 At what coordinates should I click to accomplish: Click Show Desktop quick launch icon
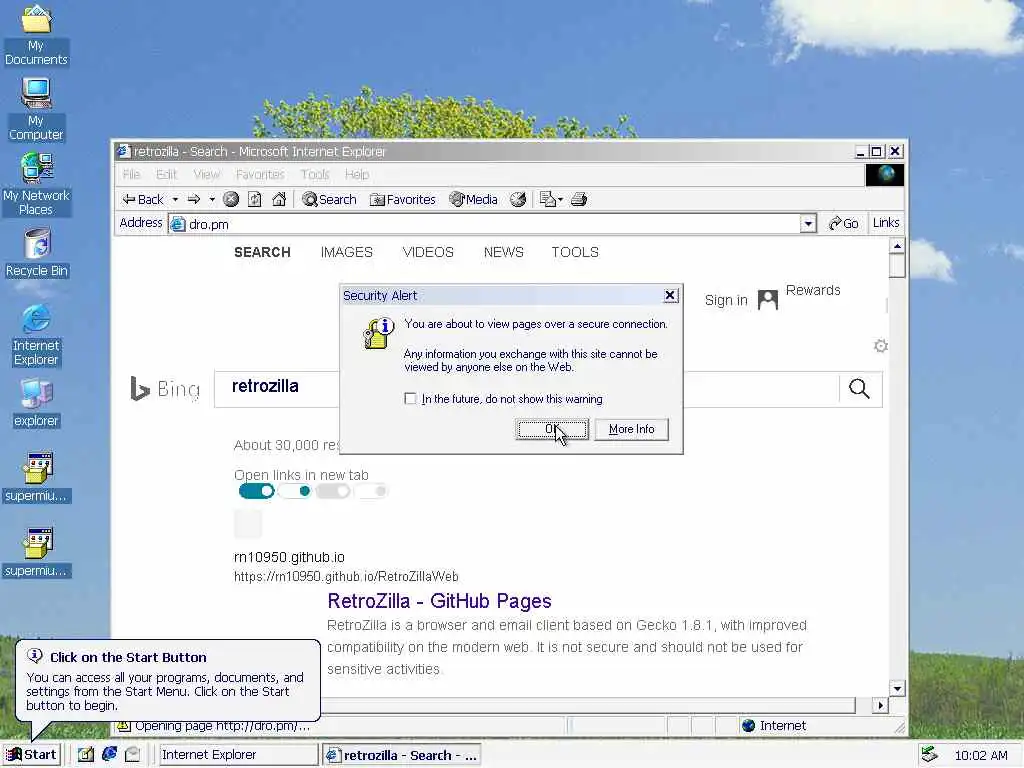point(86,755)
